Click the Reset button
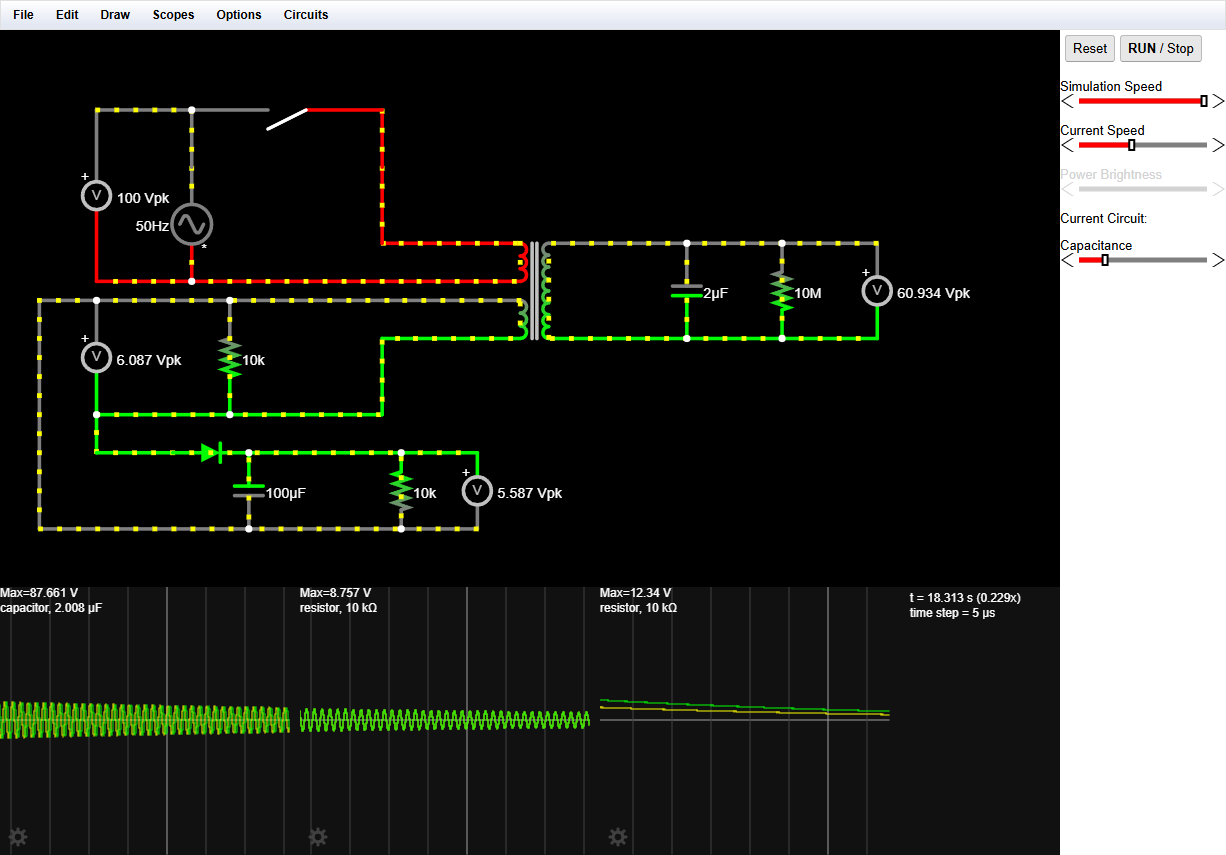Viewport: 1226px width, 855px height. click(x=1089, y=48)
